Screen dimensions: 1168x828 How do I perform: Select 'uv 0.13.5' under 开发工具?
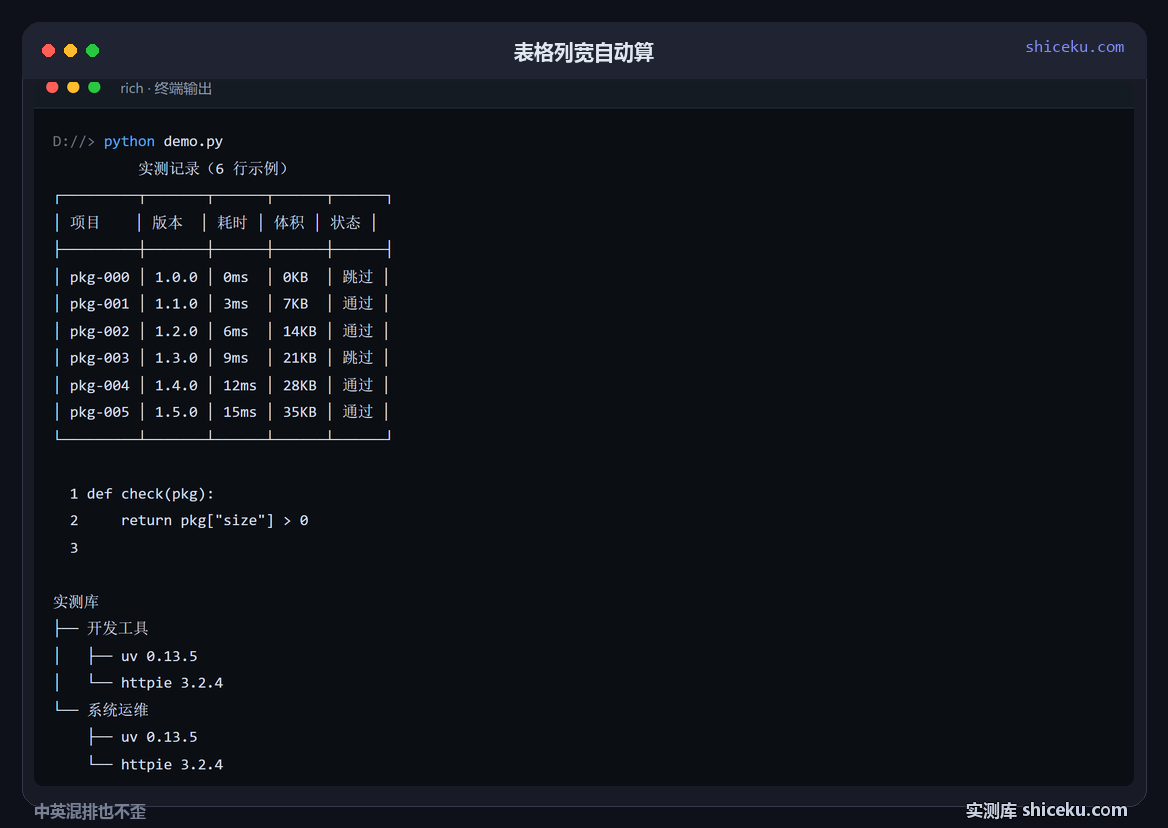click(x=159, y=656)
